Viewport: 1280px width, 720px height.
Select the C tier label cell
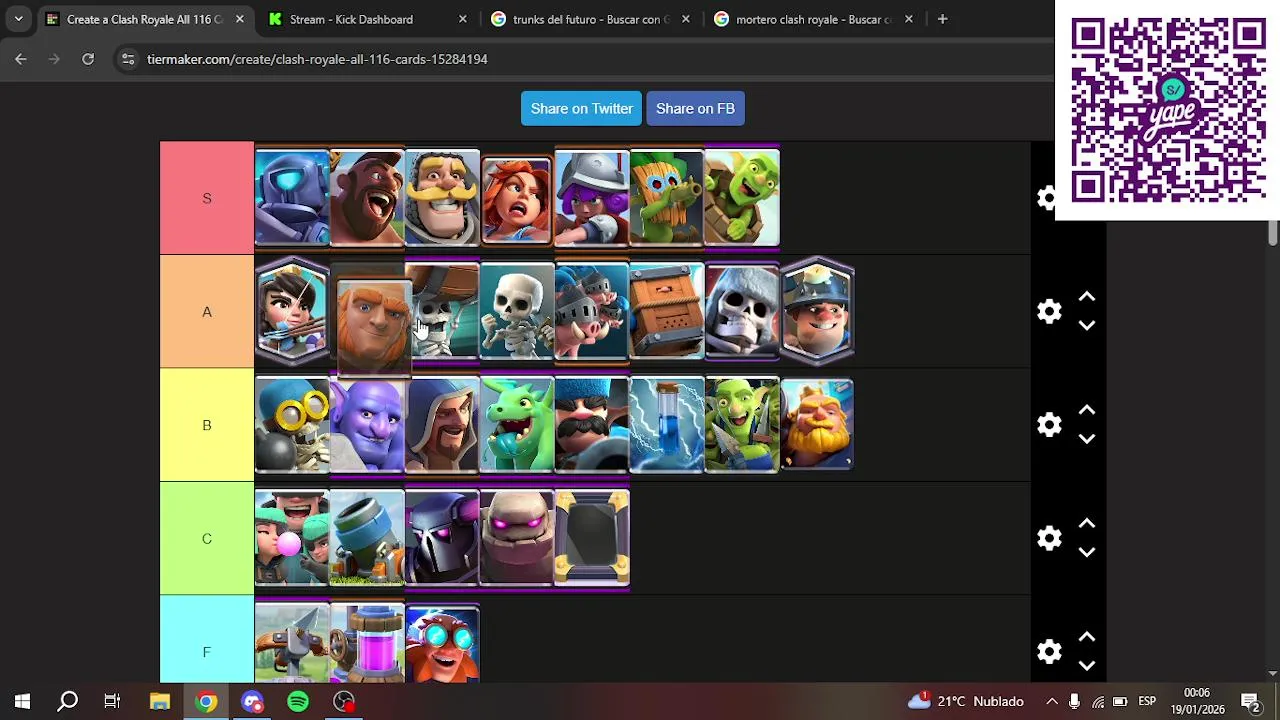tap(207, 539)
